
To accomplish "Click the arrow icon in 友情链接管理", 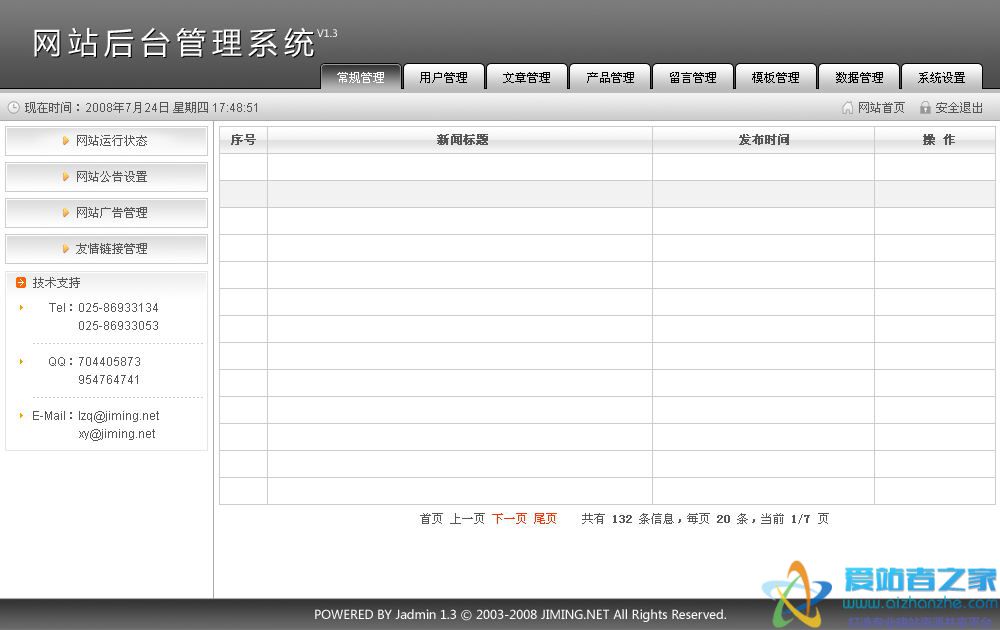I will pyautogui.click(x=66, y=249).
